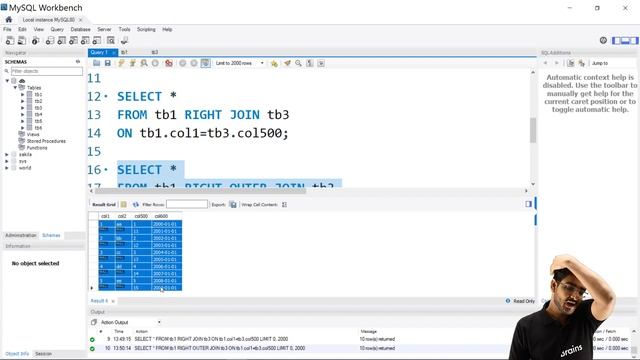This screenshot has height=360, width=640.
Task: Click the star favorite snippet icon
Action: [x=274, y=63]
